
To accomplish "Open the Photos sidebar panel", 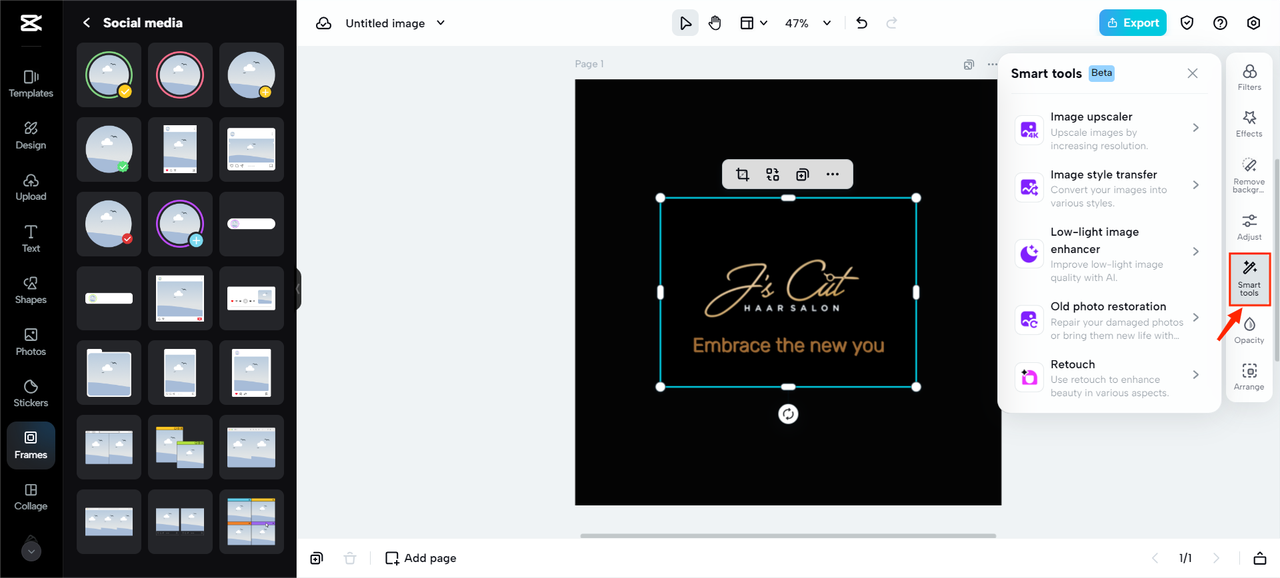I will (x=31, y=342).
